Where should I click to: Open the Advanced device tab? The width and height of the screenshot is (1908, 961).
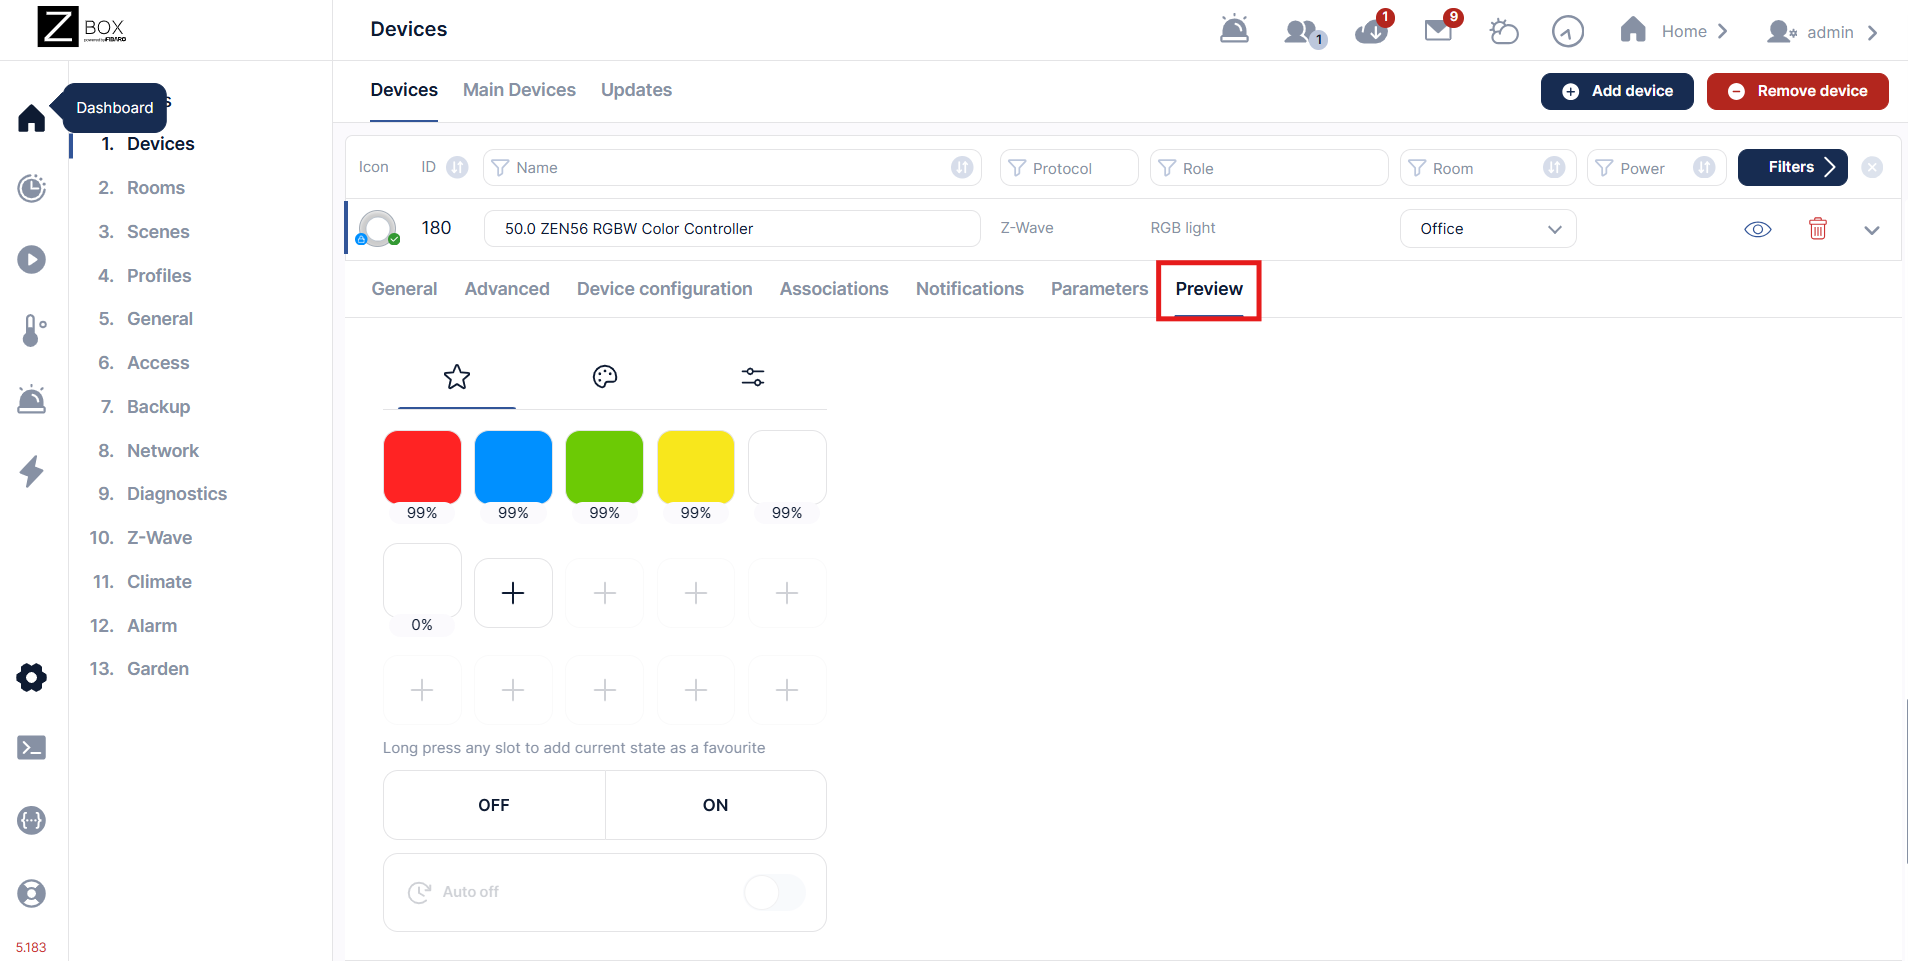coord(507,289)
